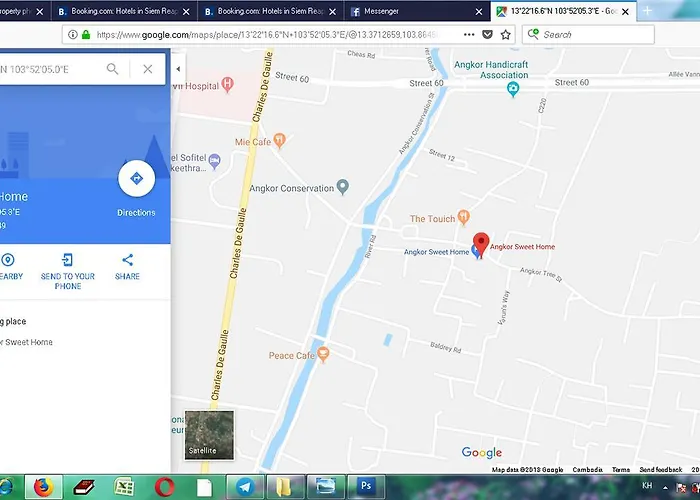
Task: Click Send to your phone
Action: (68, 271)
